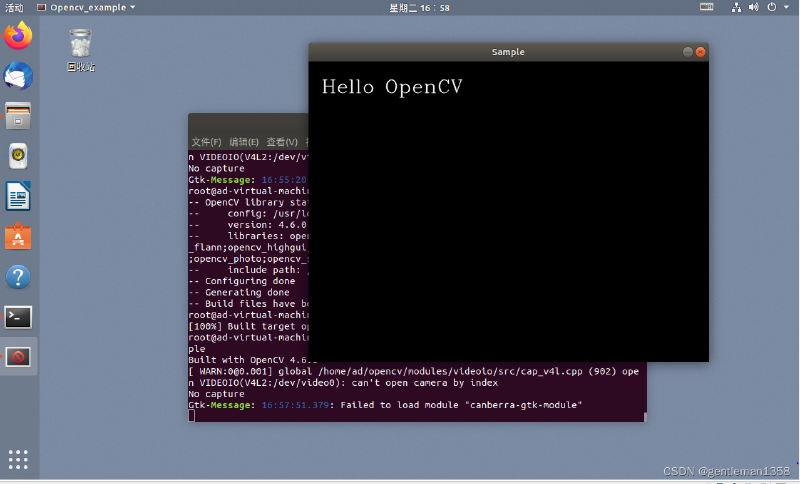Open the terminal 编辑(E) menu
800x484 pixels.
(244, 142)
